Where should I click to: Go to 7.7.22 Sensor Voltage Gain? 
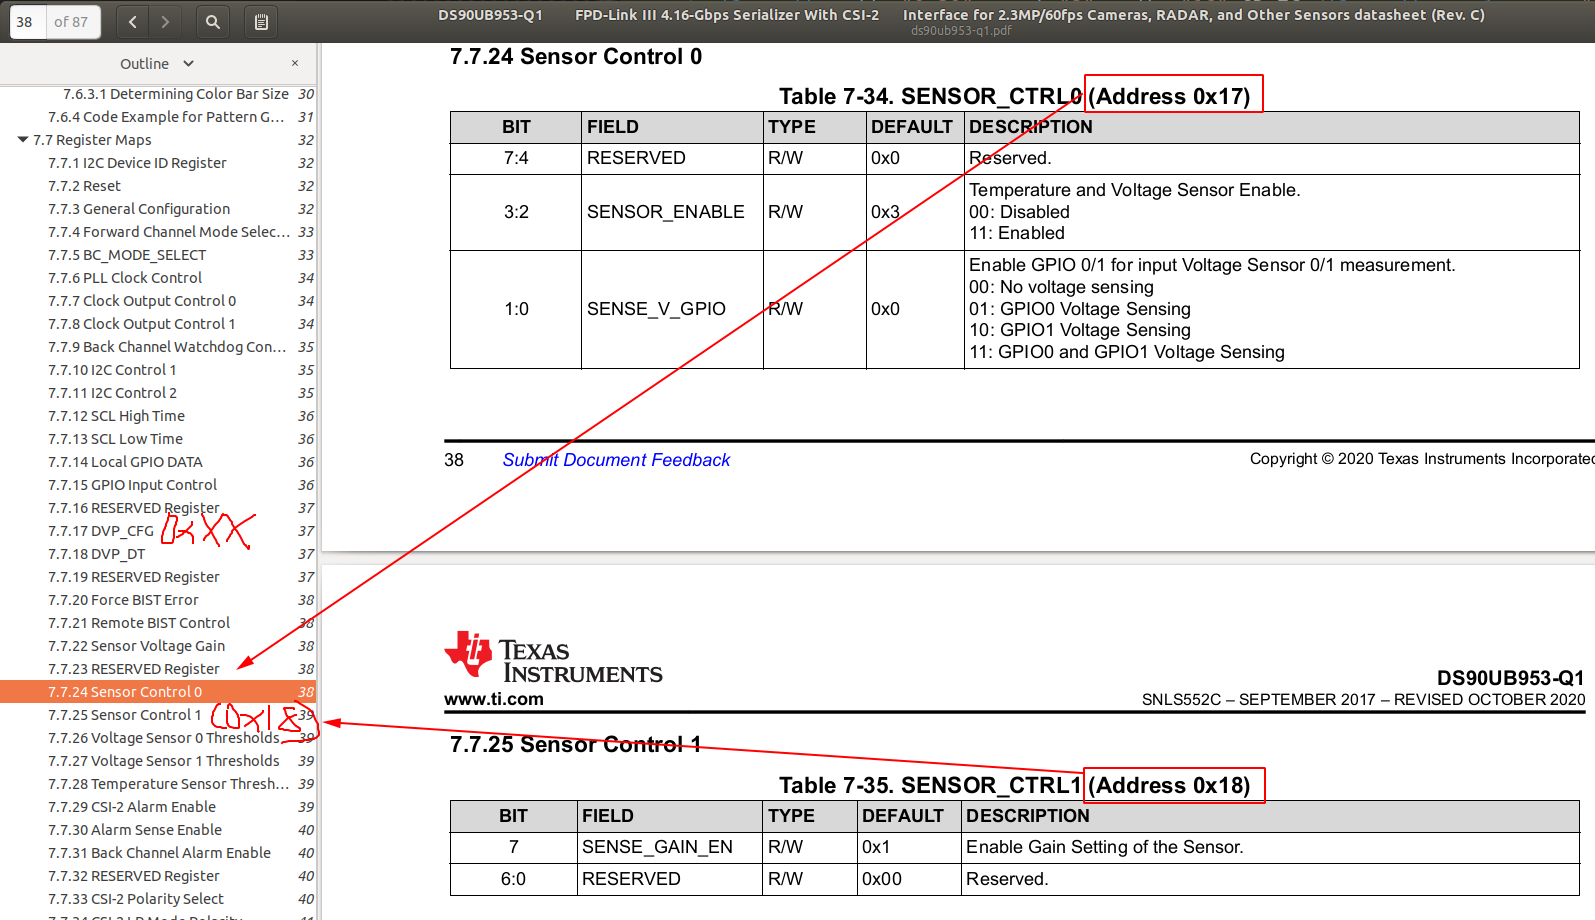click(136, 646)
